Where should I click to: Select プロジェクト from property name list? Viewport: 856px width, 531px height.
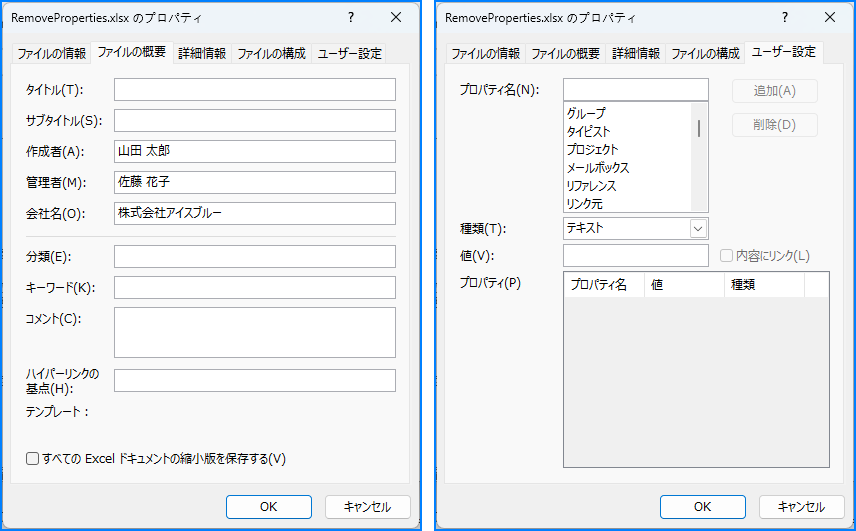pyautogui.click(x=628, y=150)
